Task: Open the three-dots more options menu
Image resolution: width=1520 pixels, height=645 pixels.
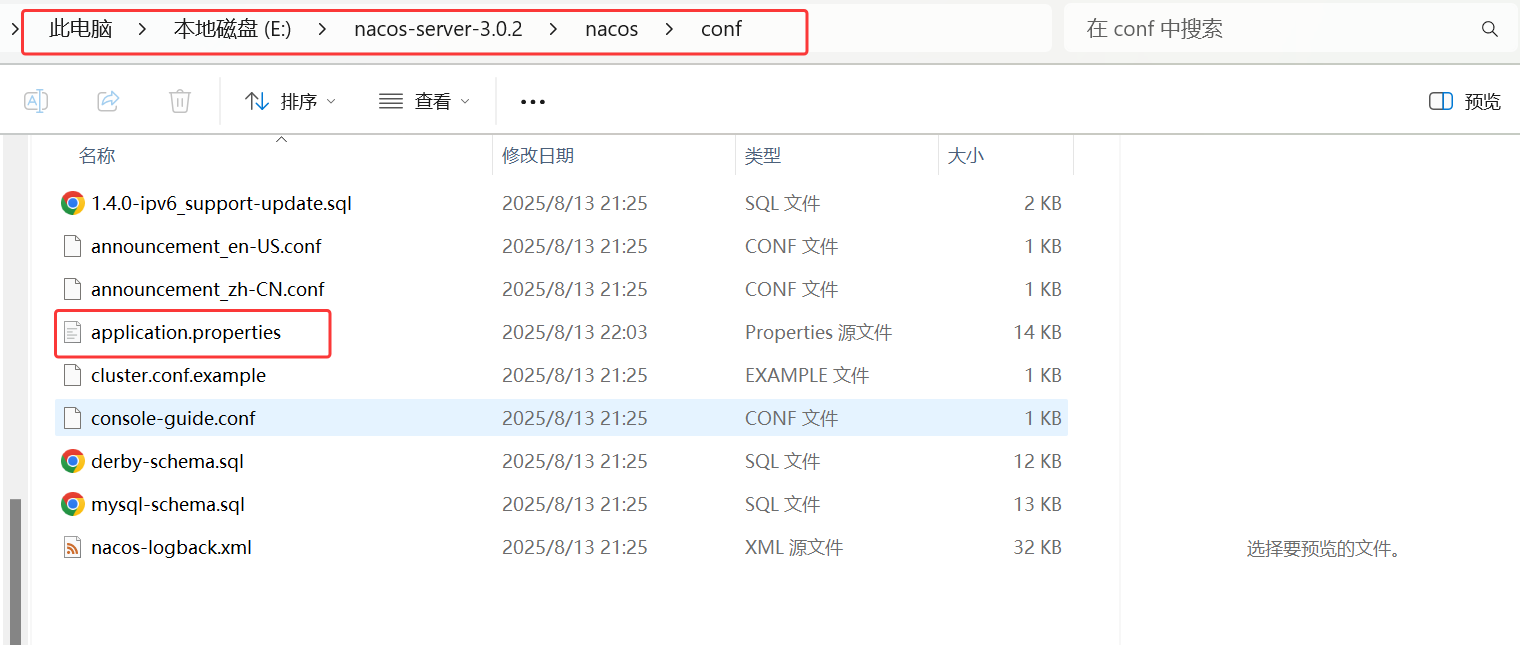Action: 533,102
